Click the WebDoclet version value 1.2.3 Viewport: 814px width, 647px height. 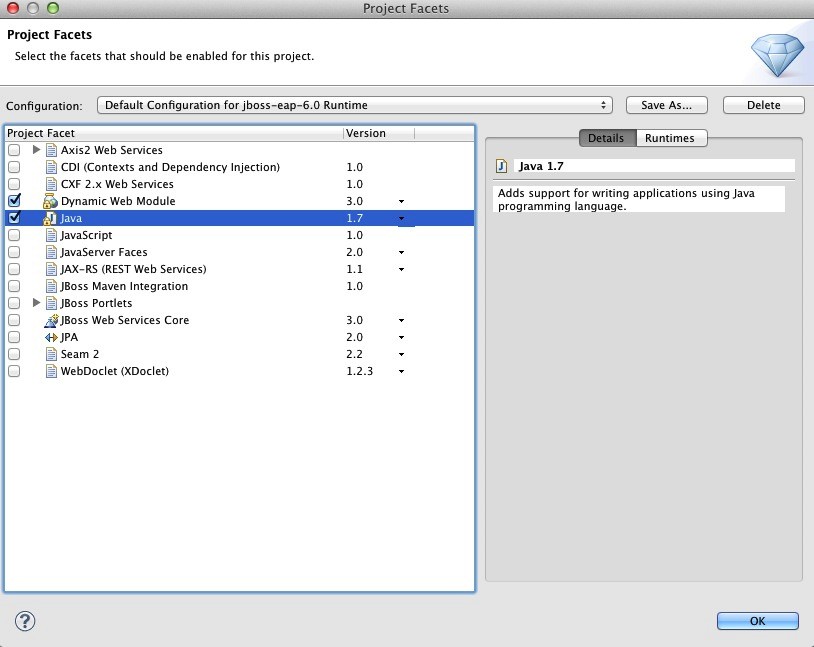pyautogui.click(x=359, y=371)
